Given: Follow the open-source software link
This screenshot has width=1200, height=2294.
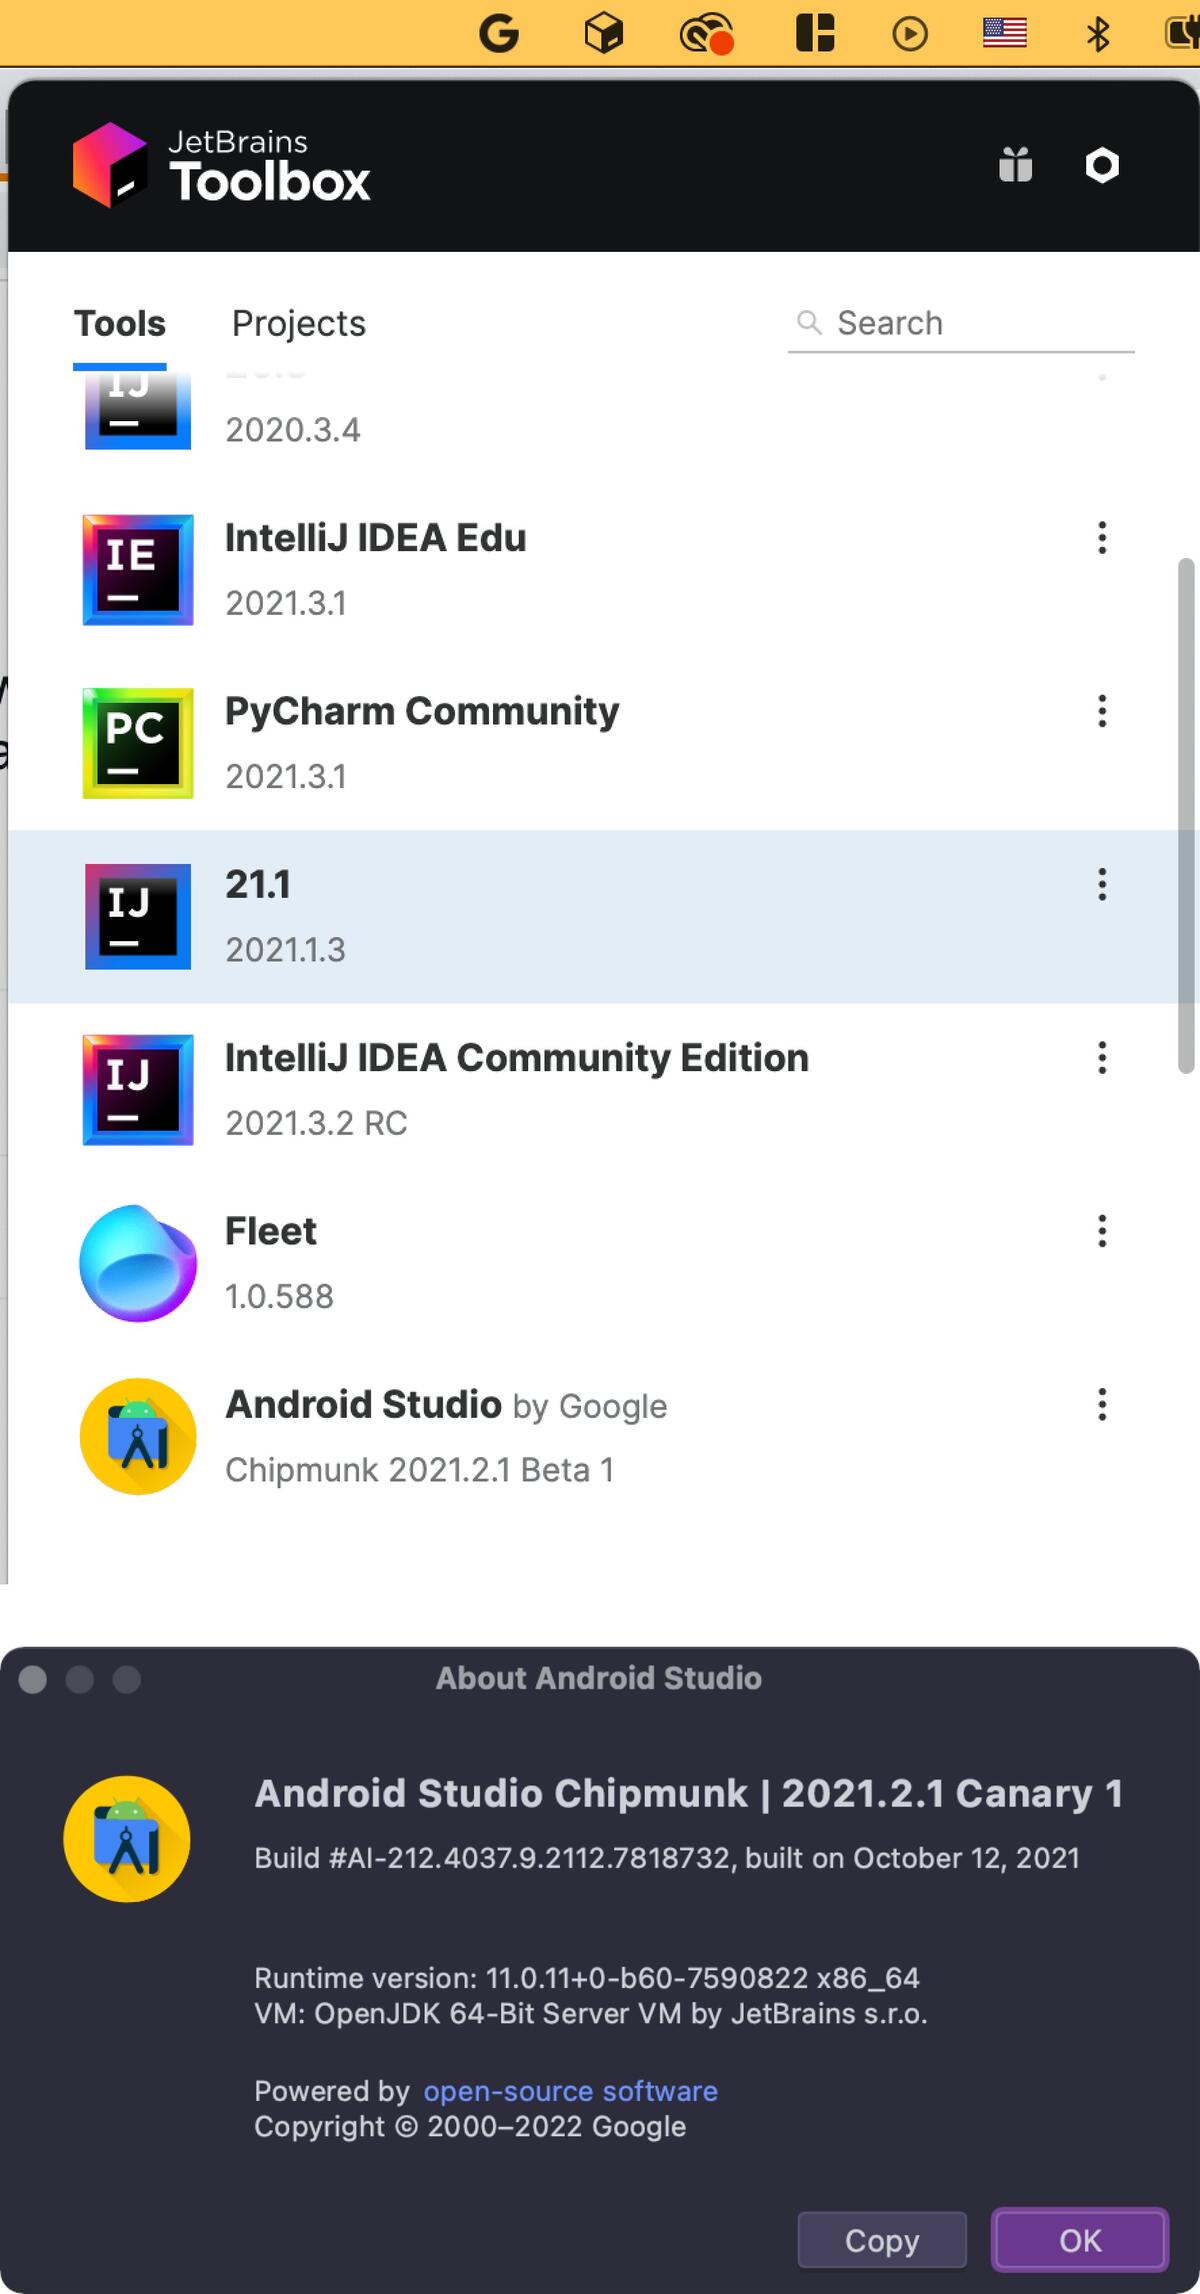Looking at the screenshot, I should [x=570, y=2091].
